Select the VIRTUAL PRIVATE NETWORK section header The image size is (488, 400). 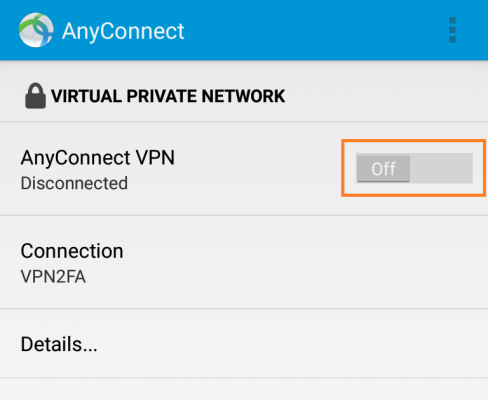click(168, 96)
